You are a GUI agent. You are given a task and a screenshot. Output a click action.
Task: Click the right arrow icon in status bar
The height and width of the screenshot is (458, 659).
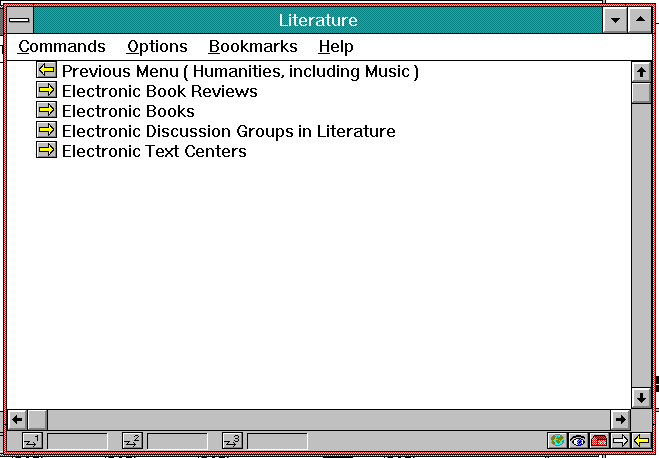point(620,441)
